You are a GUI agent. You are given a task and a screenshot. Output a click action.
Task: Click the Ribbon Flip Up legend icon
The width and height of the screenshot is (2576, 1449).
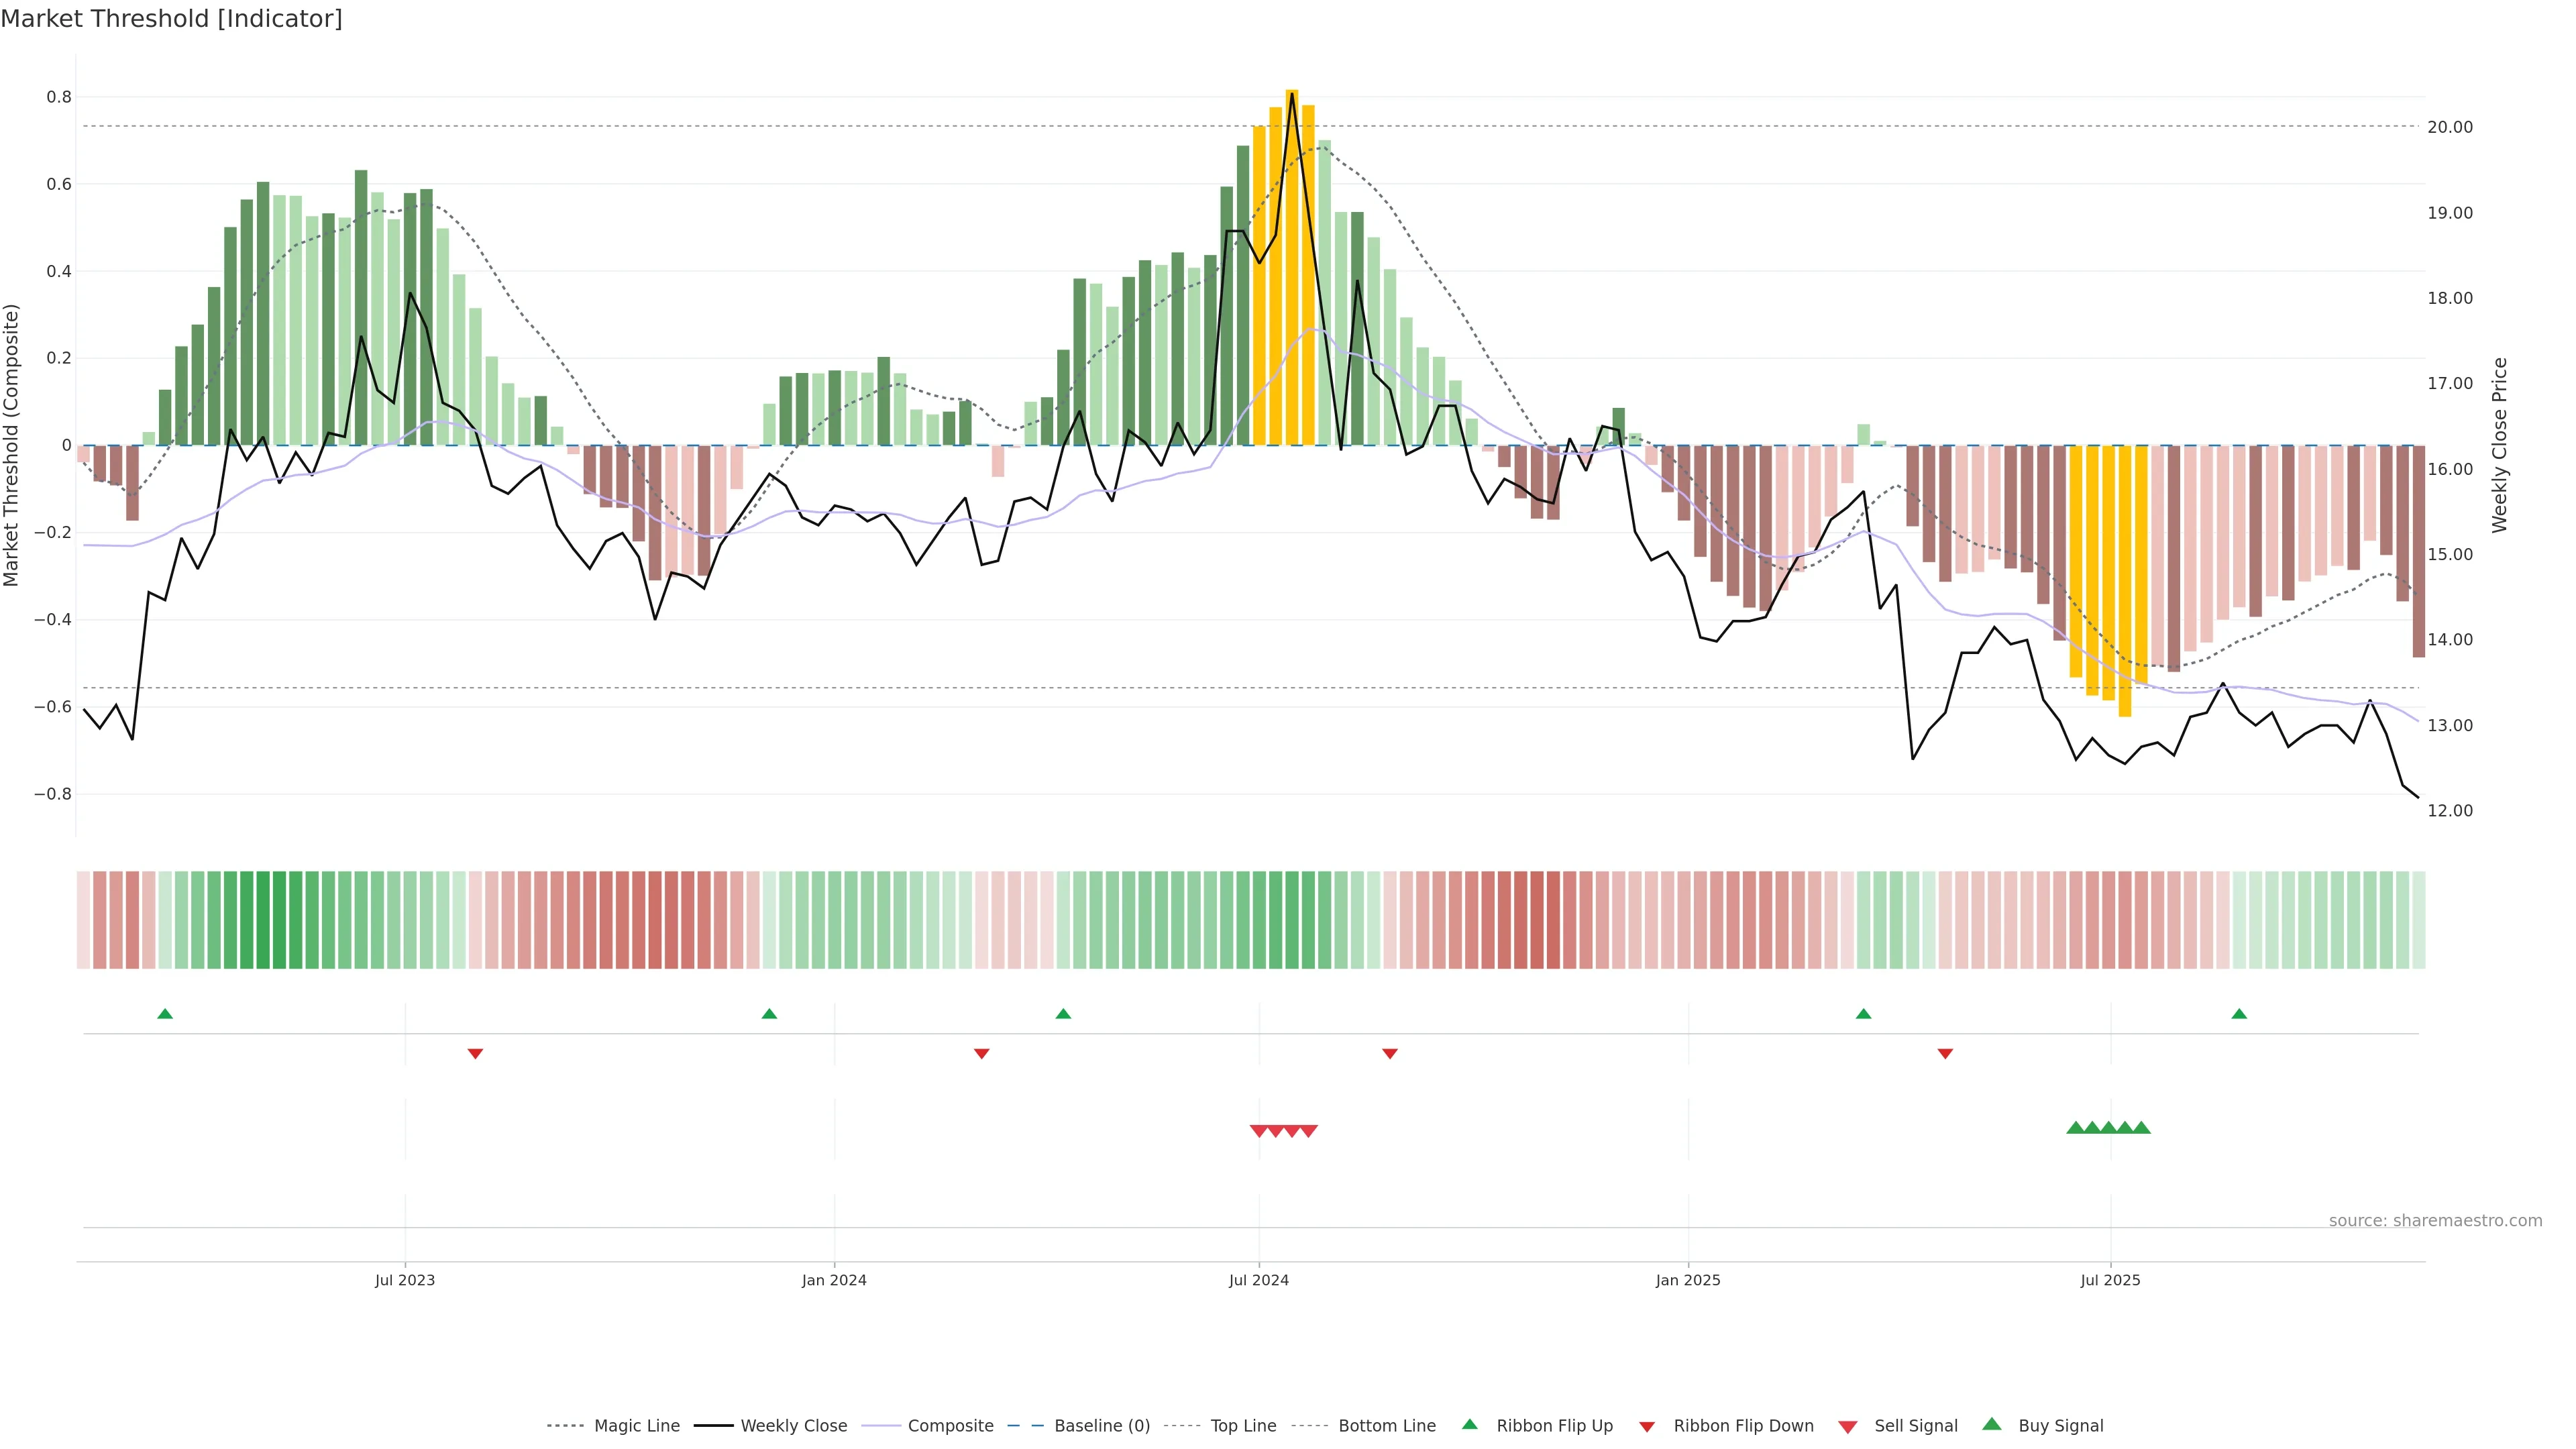pyautogui.click(x=1469, y=1424)
